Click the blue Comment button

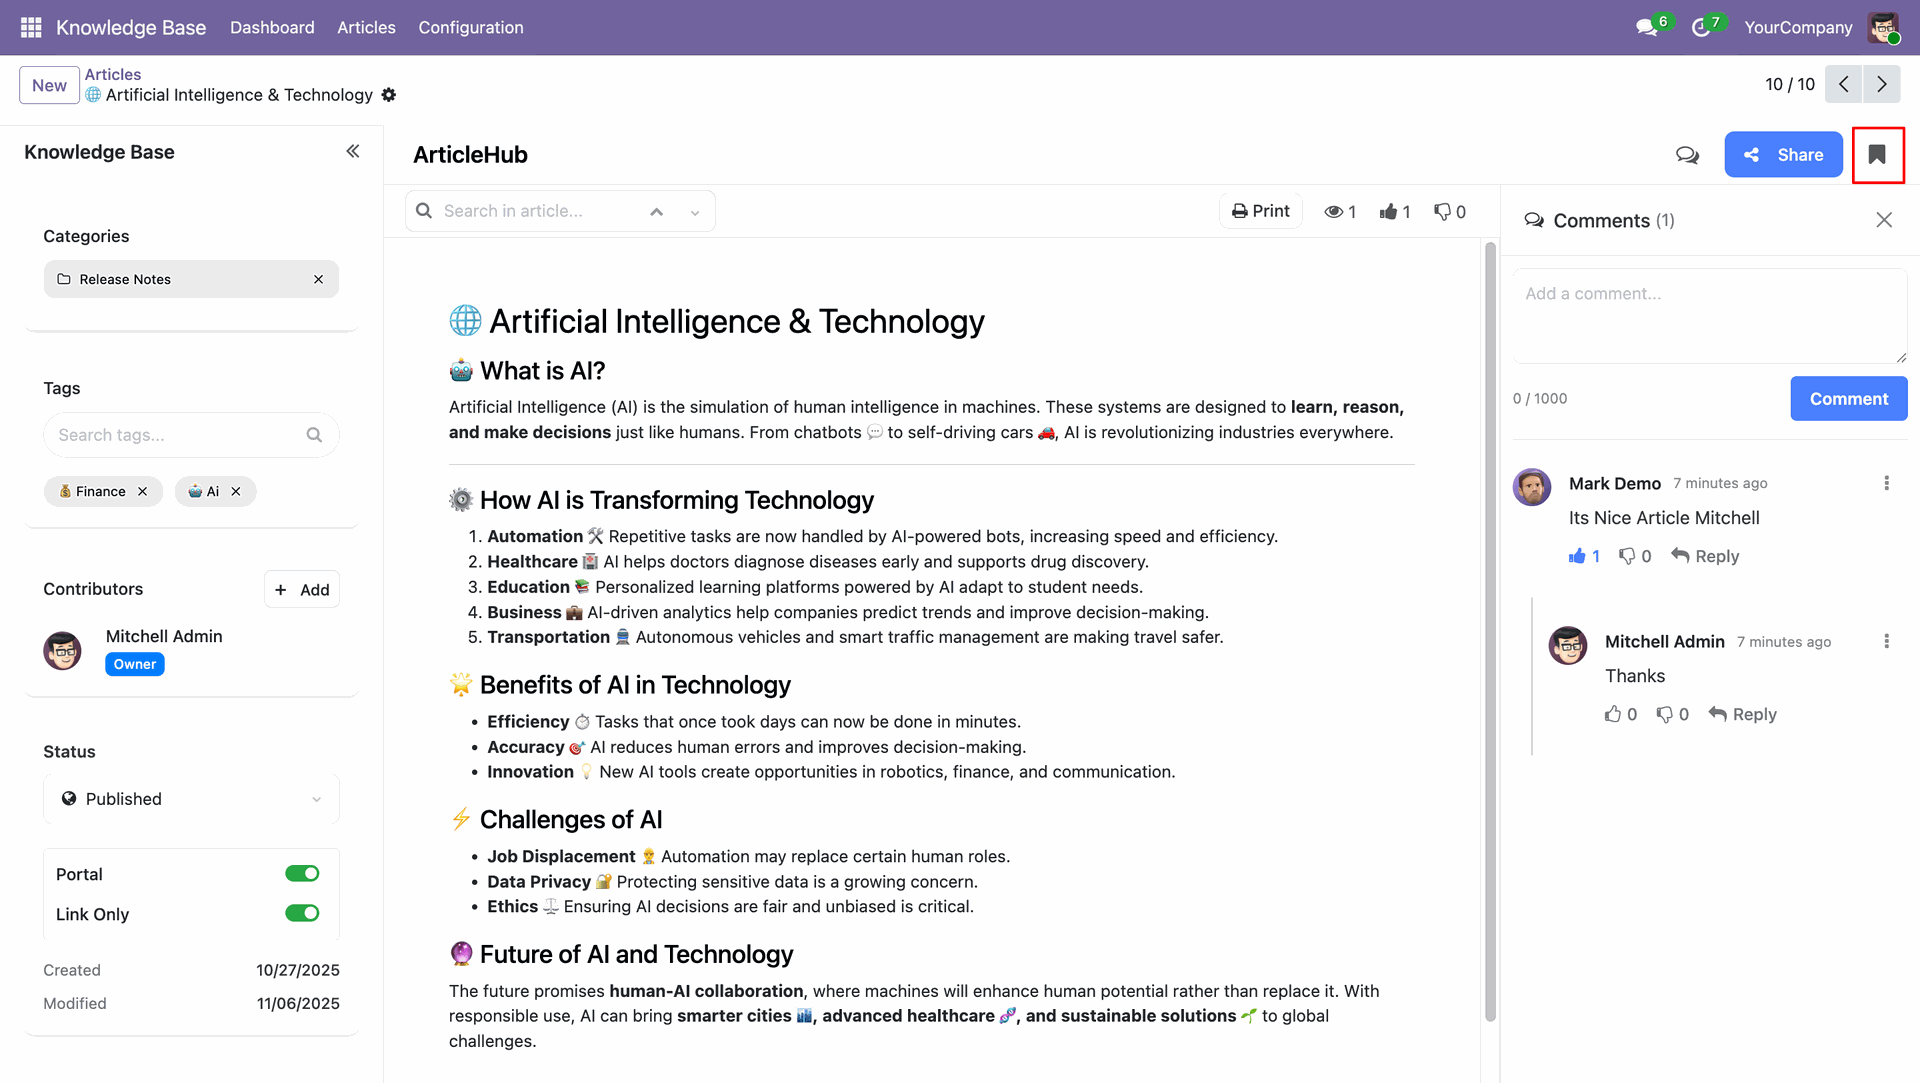coord(1848,398)
